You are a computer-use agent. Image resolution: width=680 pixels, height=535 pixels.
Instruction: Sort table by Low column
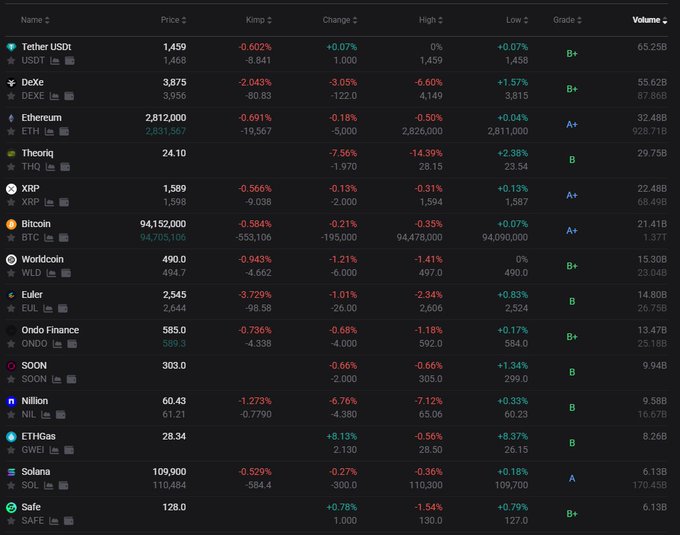pyautogui.click(x=517, y=20)
